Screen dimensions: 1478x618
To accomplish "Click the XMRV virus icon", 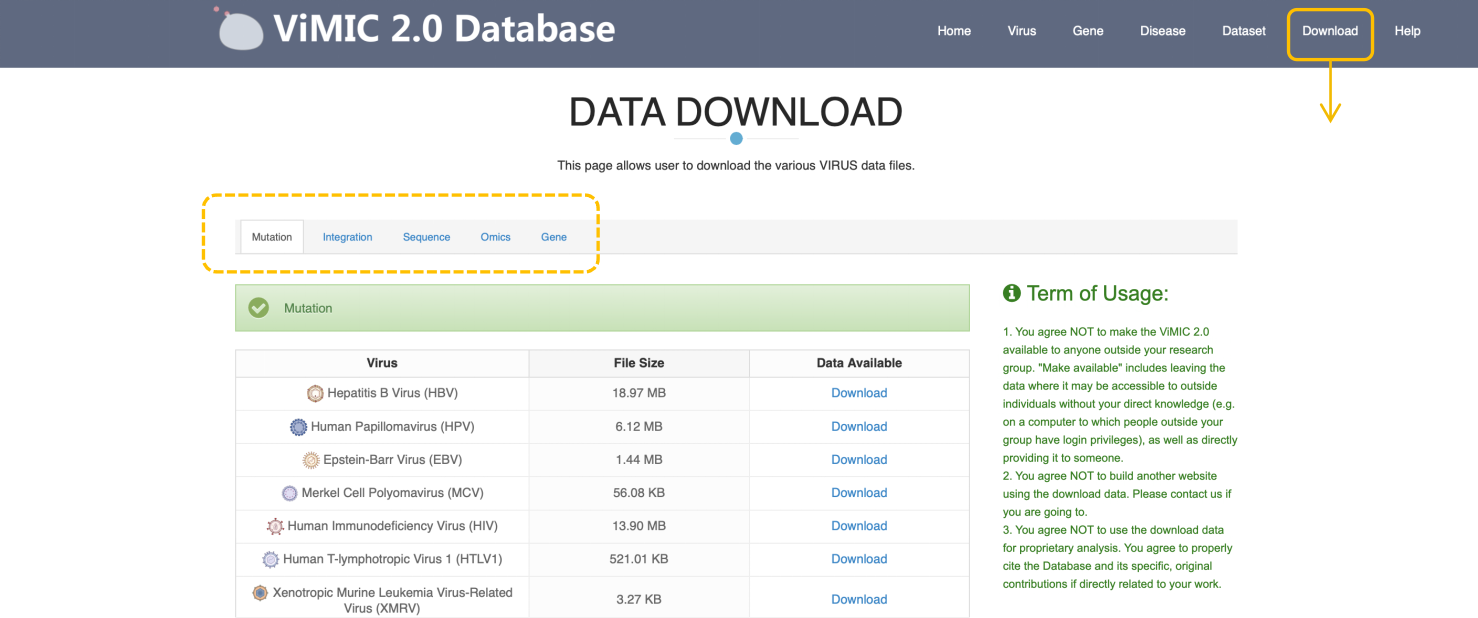I will tap(260, 593).
